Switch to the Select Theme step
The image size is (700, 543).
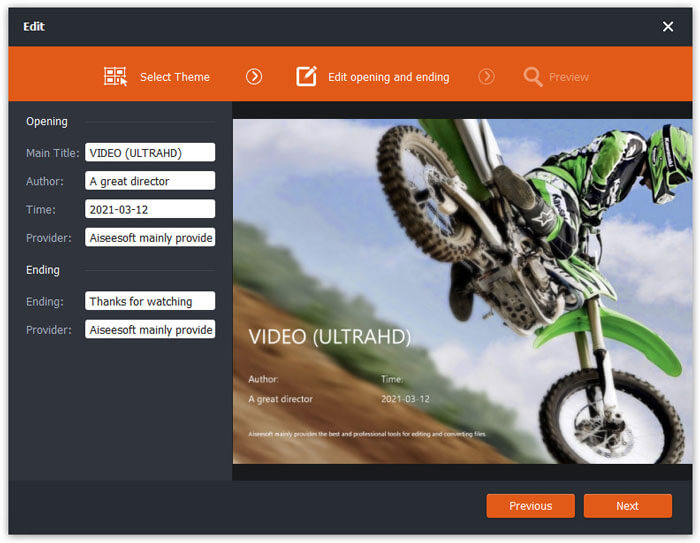(x=174, y=77)
